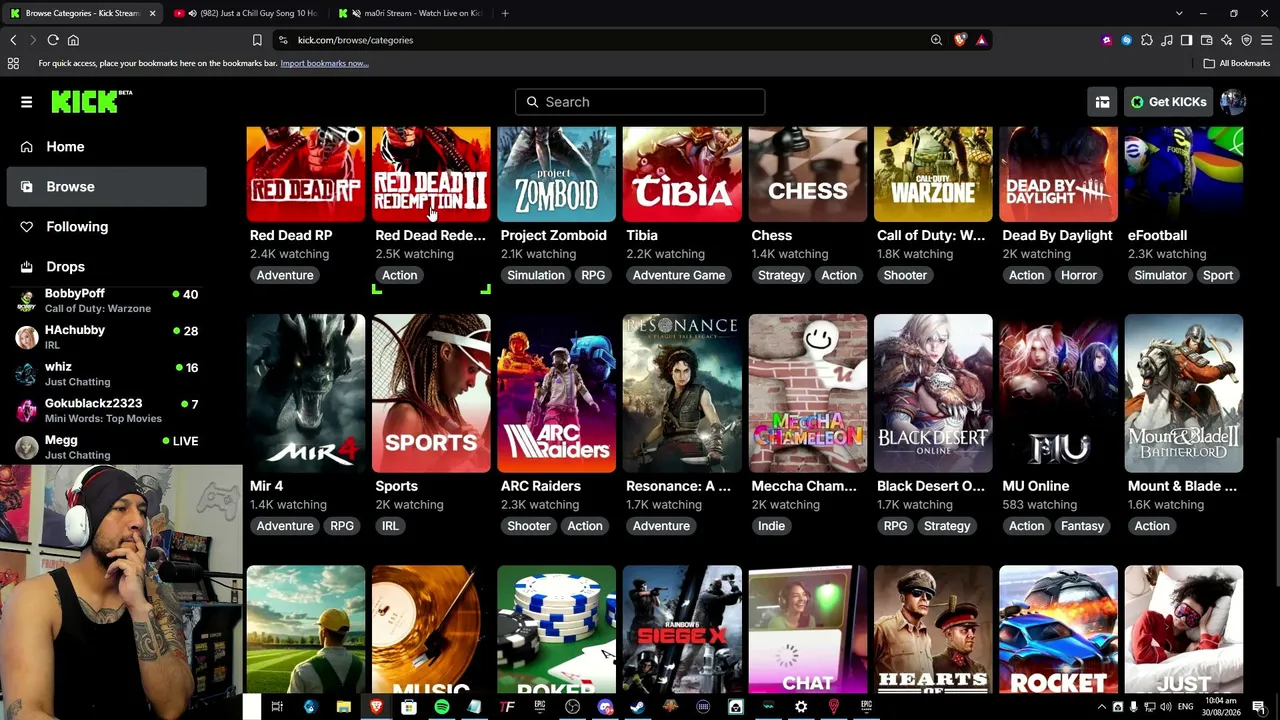The height and width of the screenshot is (720, 1280).
Task: Toggle the browser sidebar panel
Action: tap(1186, 40)
